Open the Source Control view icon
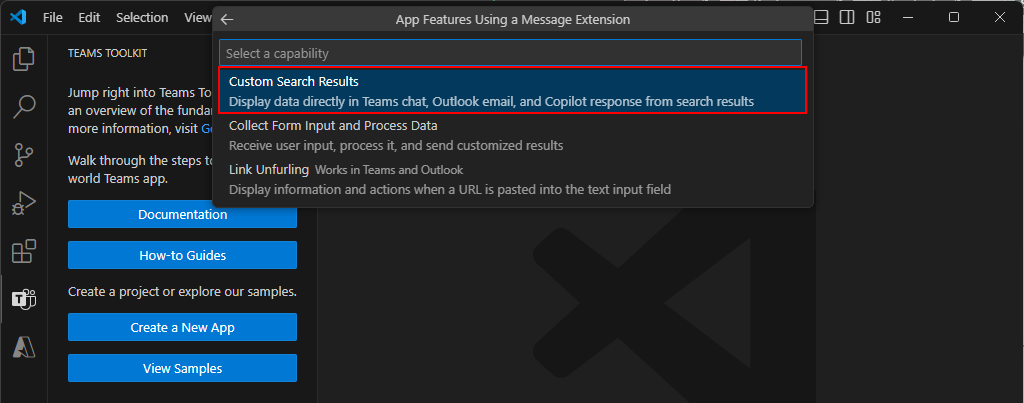This screenshot has height=403, width=1024. tap(24, 157)
